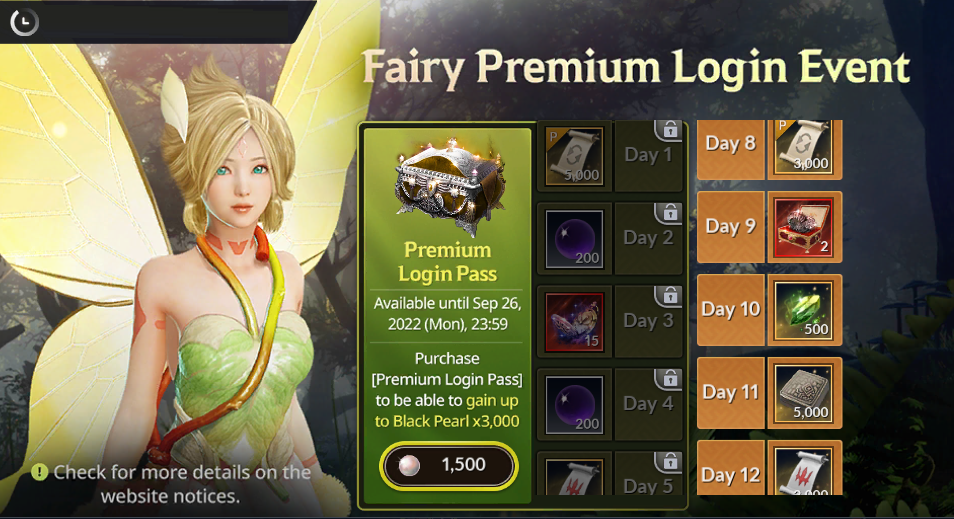Click the Day 5 partially visible scroll reward

click(574, 476)
